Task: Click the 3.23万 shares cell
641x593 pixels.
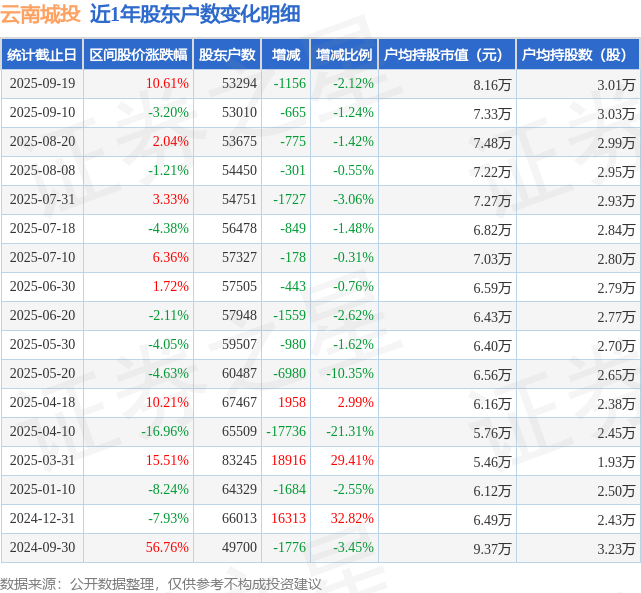Action: pos(616,549)
